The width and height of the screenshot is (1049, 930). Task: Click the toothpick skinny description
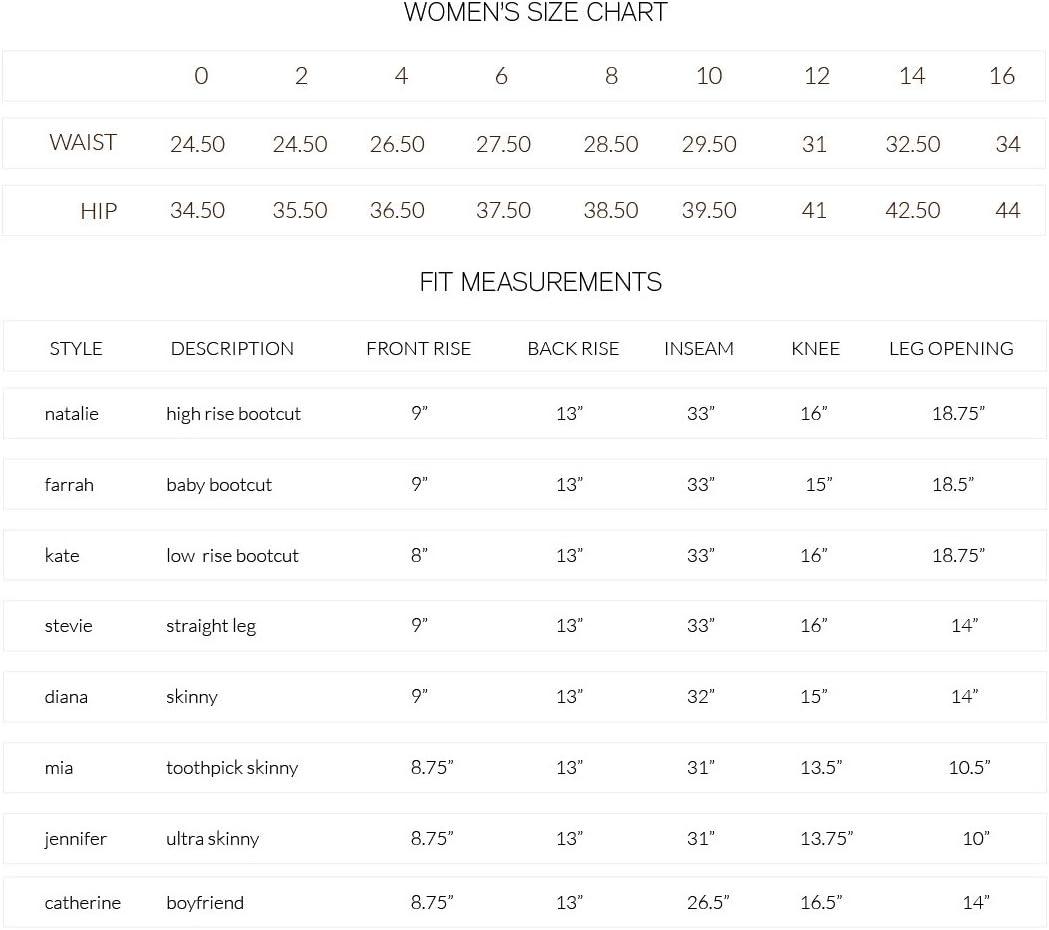(232, 767)
